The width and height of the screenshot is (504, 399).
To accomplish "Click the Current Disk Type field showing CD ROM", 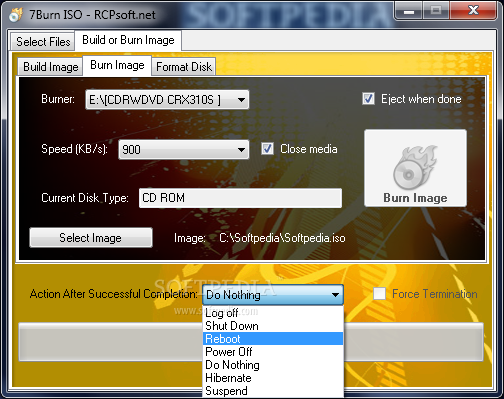I will point(240,198).
